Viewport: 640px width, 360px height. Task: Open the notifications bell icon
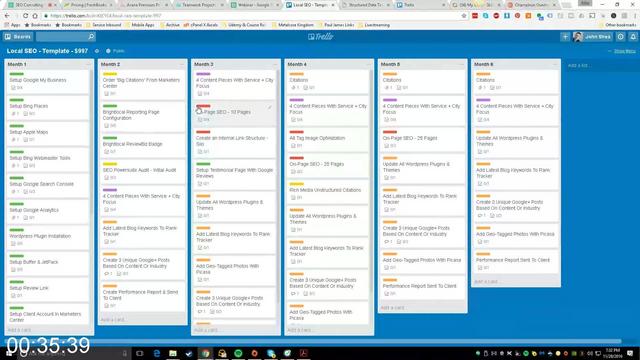pyautogui.click(x=633, y=37)
